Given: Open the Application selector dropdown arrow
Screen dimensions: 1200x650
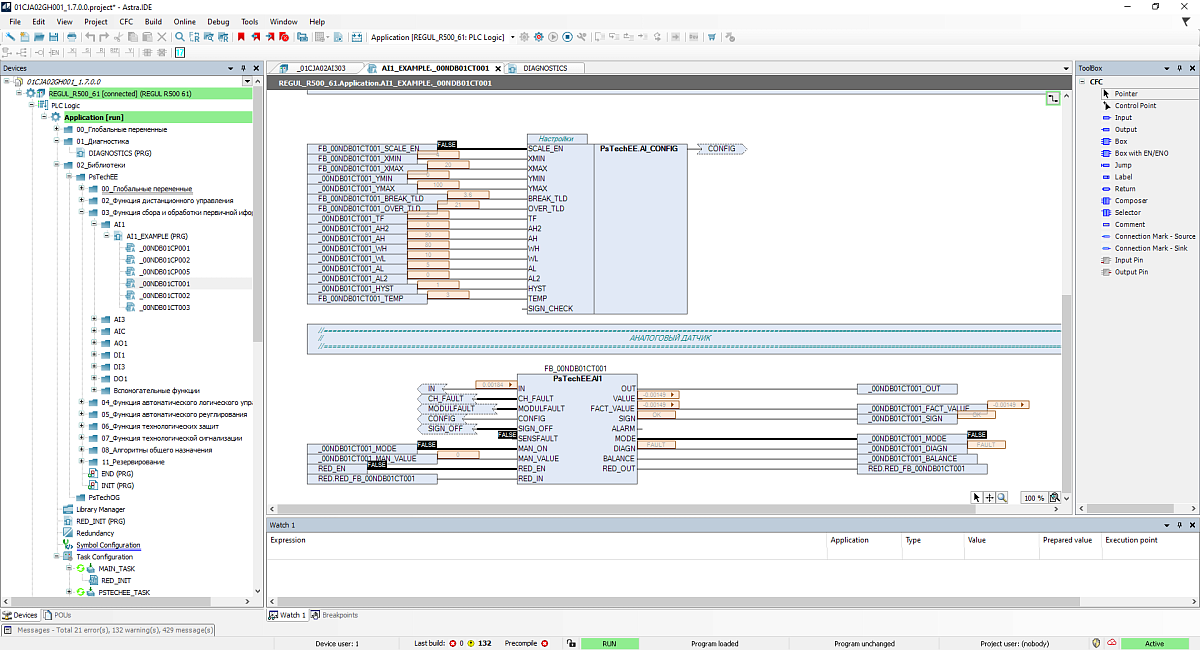Looking at the screenshot, I should [512, 37].
